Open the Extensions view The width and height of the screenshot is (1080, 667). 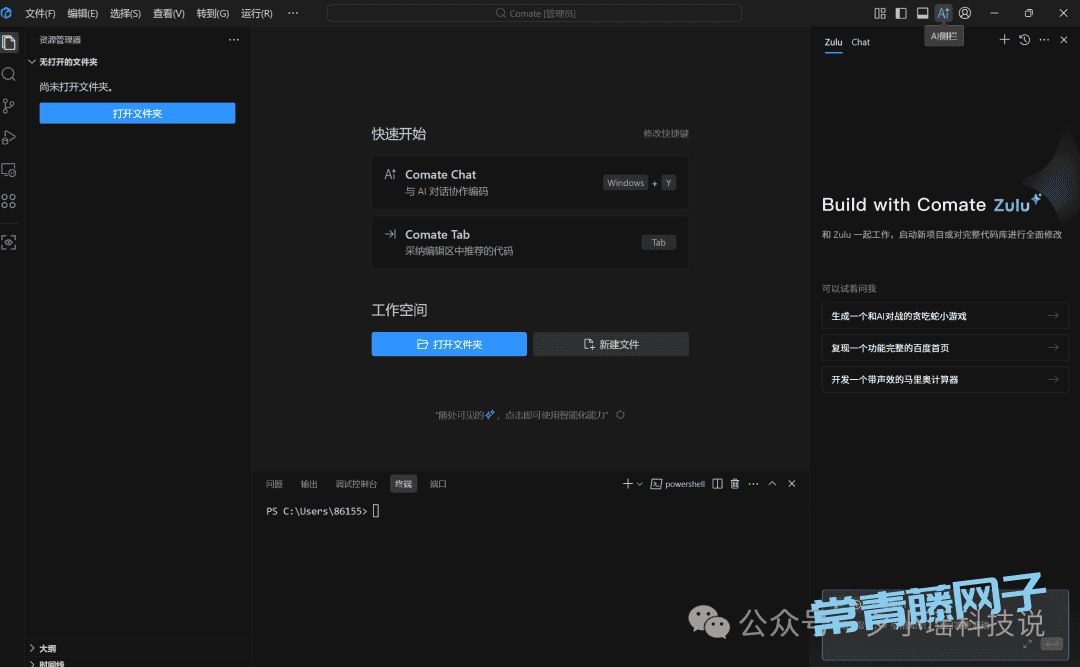pos(9,201)
